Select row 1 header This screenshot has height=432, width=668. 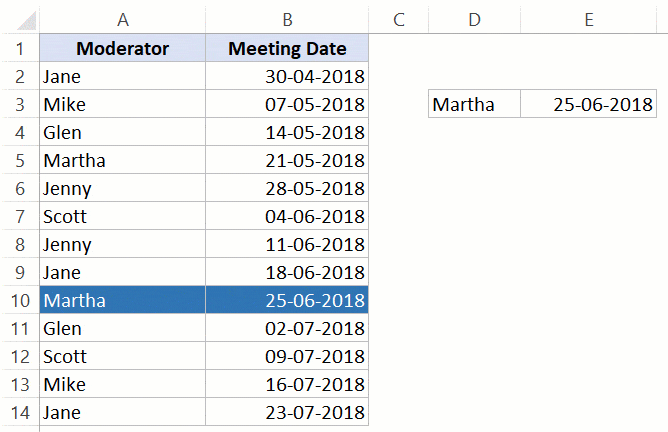tap(20, 48)
